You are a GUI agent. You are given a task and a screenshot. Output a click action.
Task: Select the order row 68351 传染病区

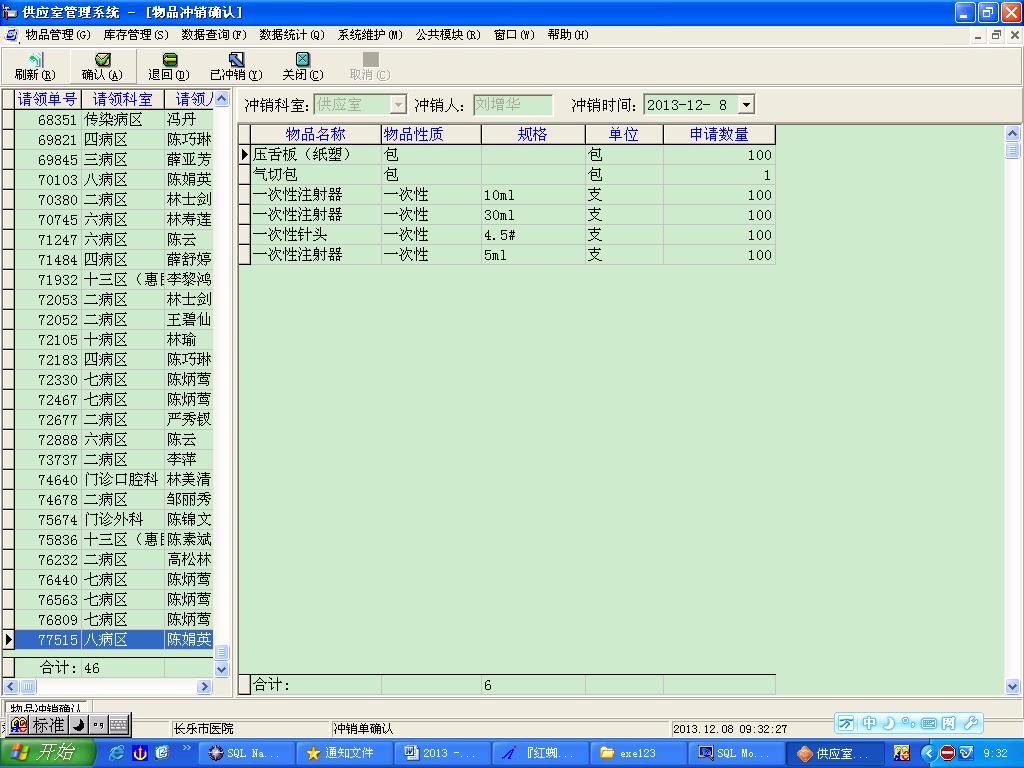[114, 120]
